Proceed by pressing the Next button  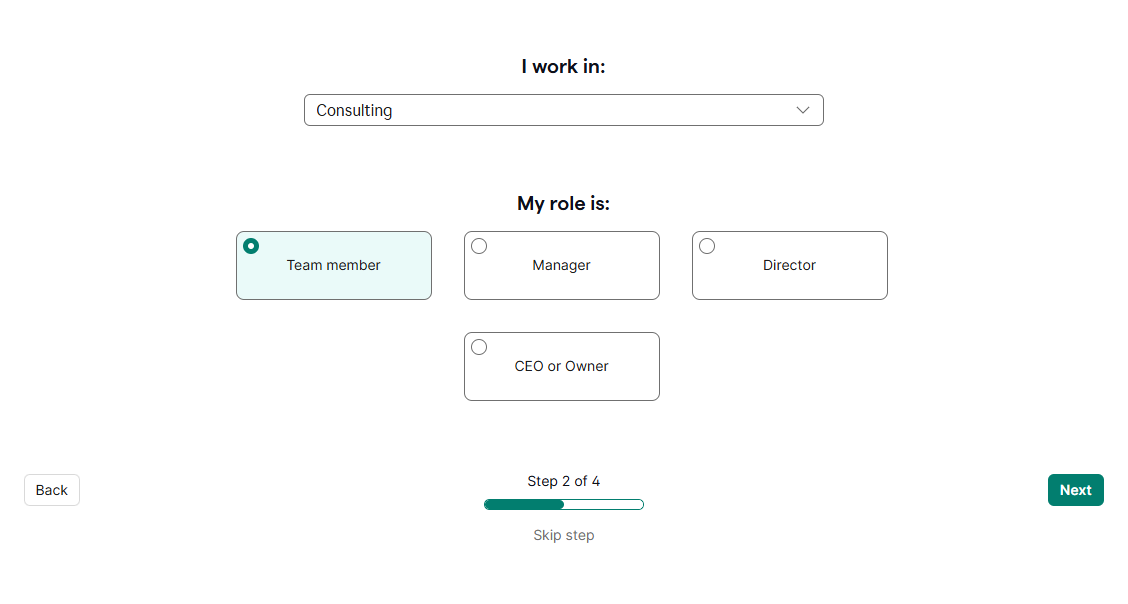coord(1075,490)
